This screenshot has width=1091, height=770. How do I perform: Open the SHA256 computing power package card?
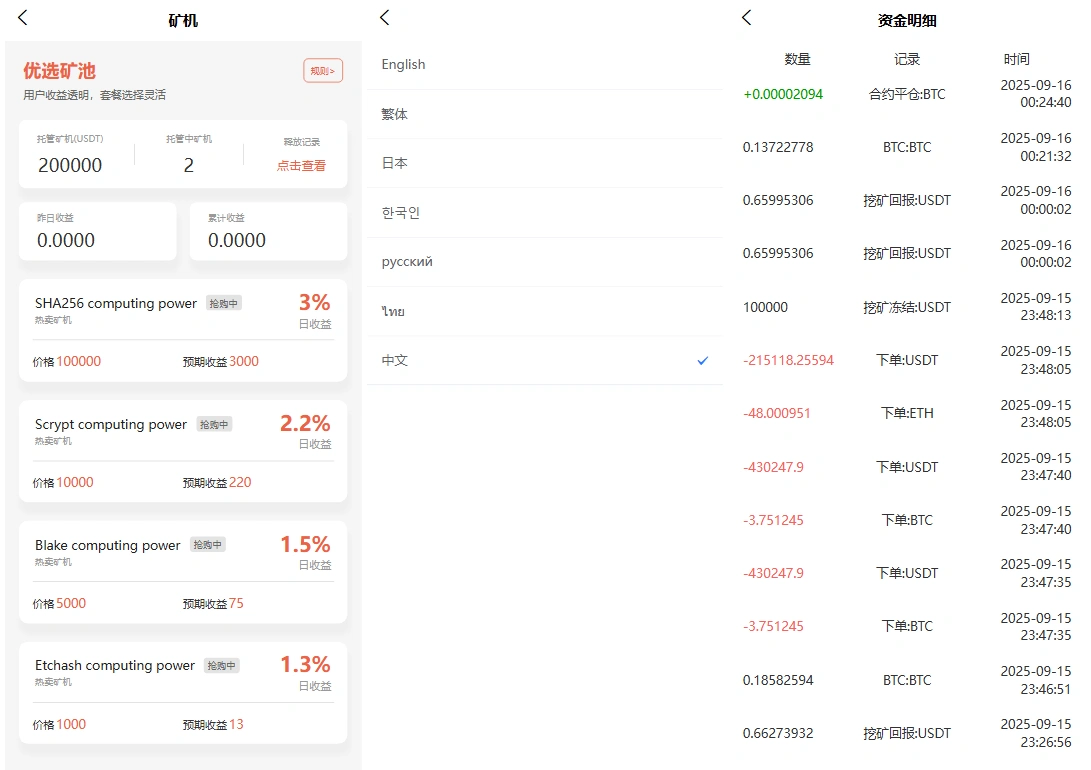(181, 312)
